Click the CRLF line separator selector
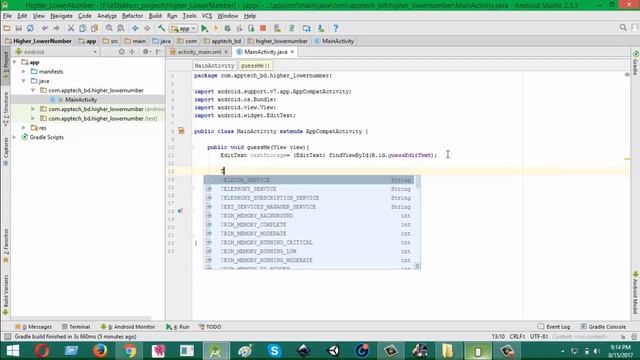 517,336
